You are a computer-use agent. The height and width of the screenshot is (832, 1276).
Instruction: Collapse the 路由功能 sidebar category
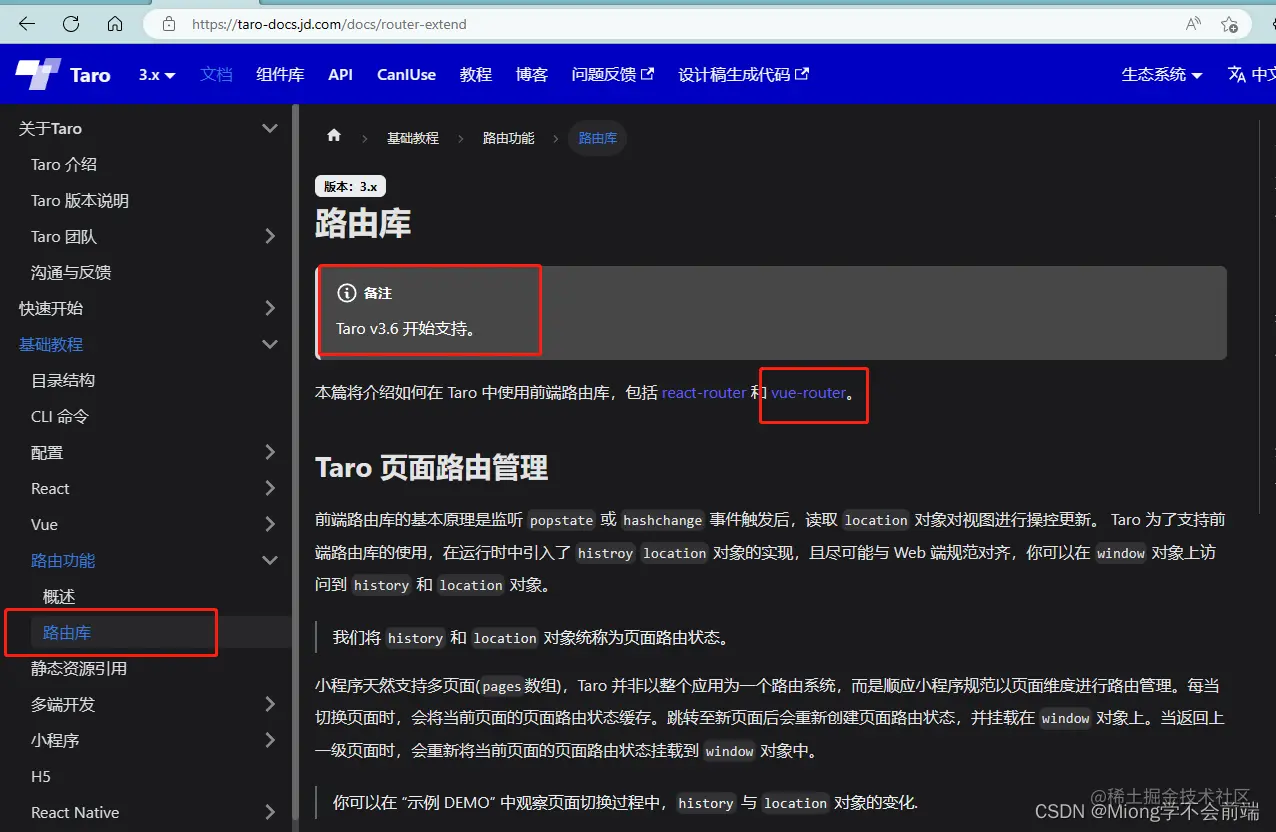269,560
